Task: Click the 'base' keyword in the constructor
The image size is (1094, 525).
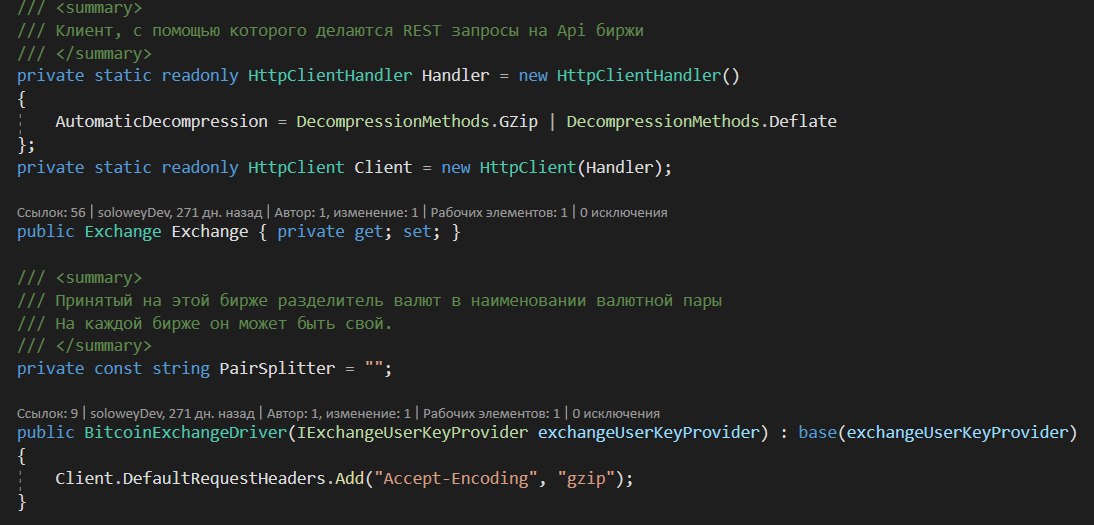Action: click(x=818, y=433)
